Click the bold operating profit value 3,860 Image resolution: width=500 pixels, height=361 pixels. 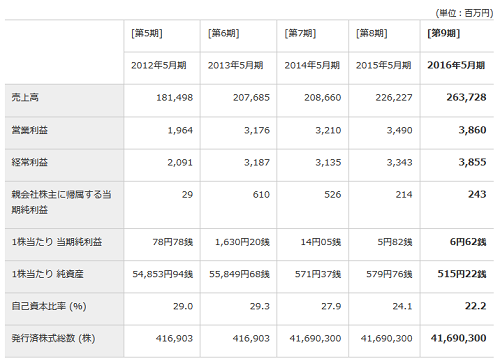pyautogui.click(x=472, y=130)
